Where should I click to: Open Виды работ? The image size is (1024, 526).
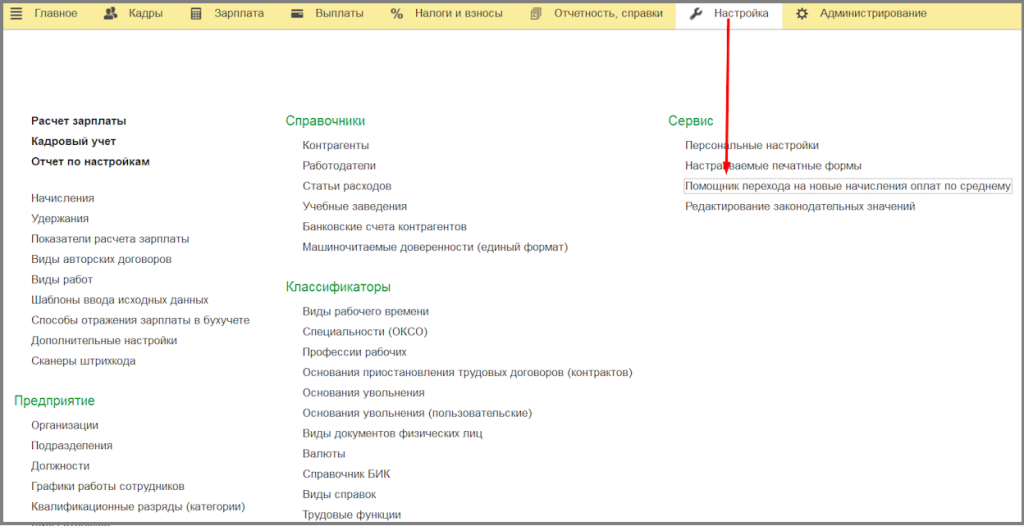tap(62, 279)
